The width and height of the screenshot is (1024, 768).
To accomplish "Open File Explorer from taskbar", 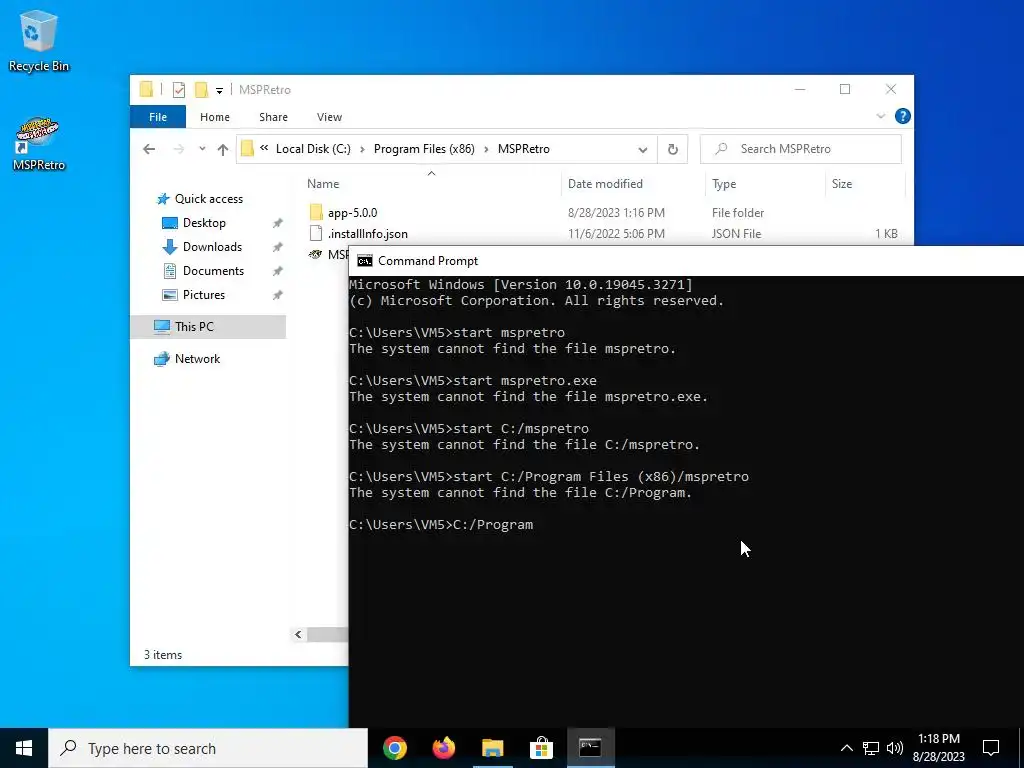I will (x=493, y=748).
